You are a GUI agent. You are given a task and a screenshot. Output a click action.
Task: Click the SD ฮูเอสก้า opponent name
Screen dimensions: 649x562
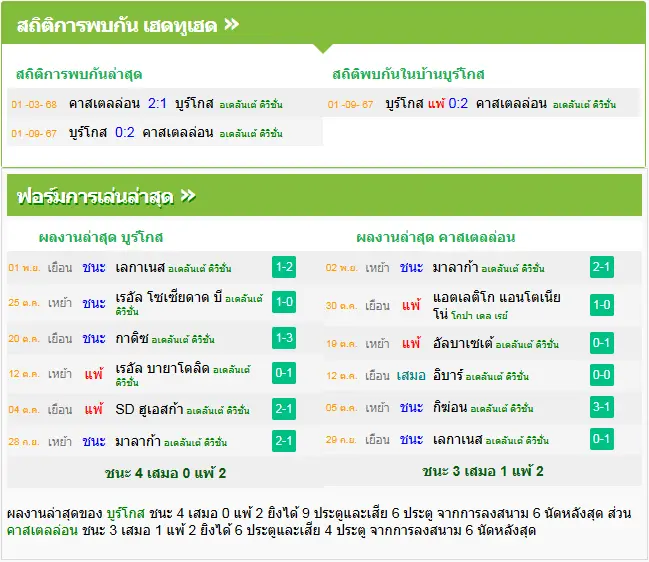click(x=149, y=409)
